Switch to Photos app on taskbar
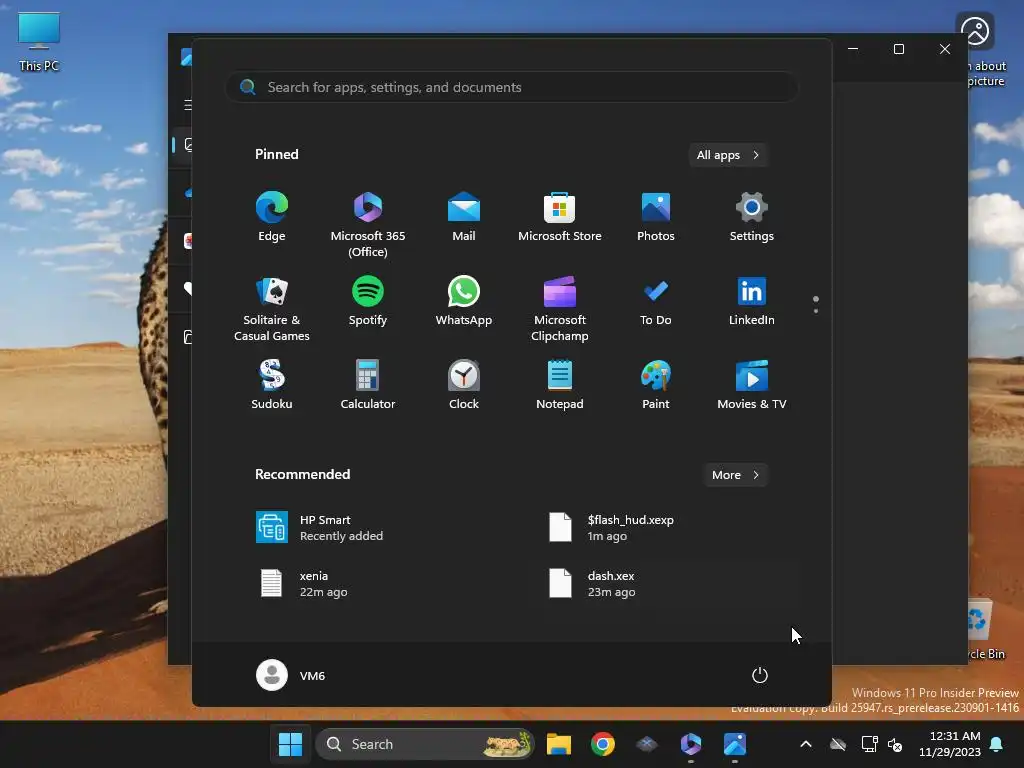This screenshot has height=768, width=1024. [x=735, y=744]
